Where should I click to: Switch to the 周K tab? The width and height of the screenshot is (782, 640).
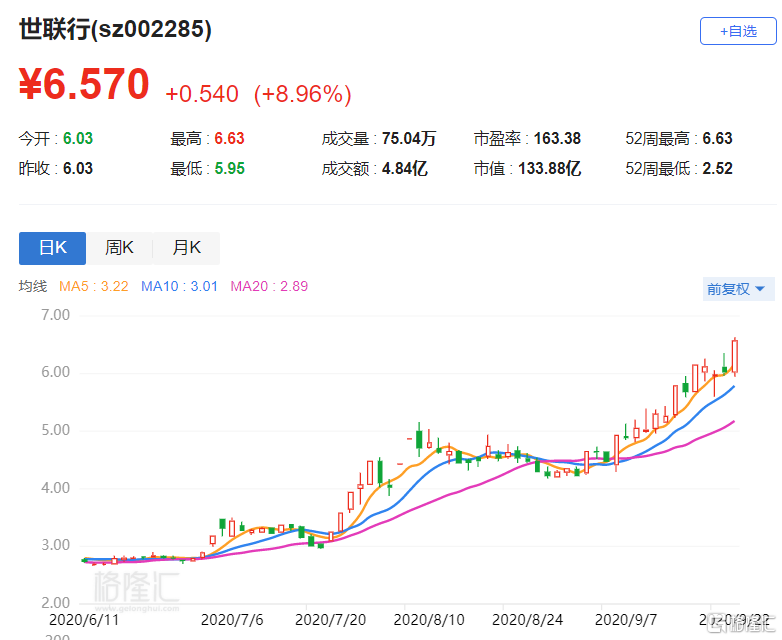pyautogui.click(x=120, y=248)
